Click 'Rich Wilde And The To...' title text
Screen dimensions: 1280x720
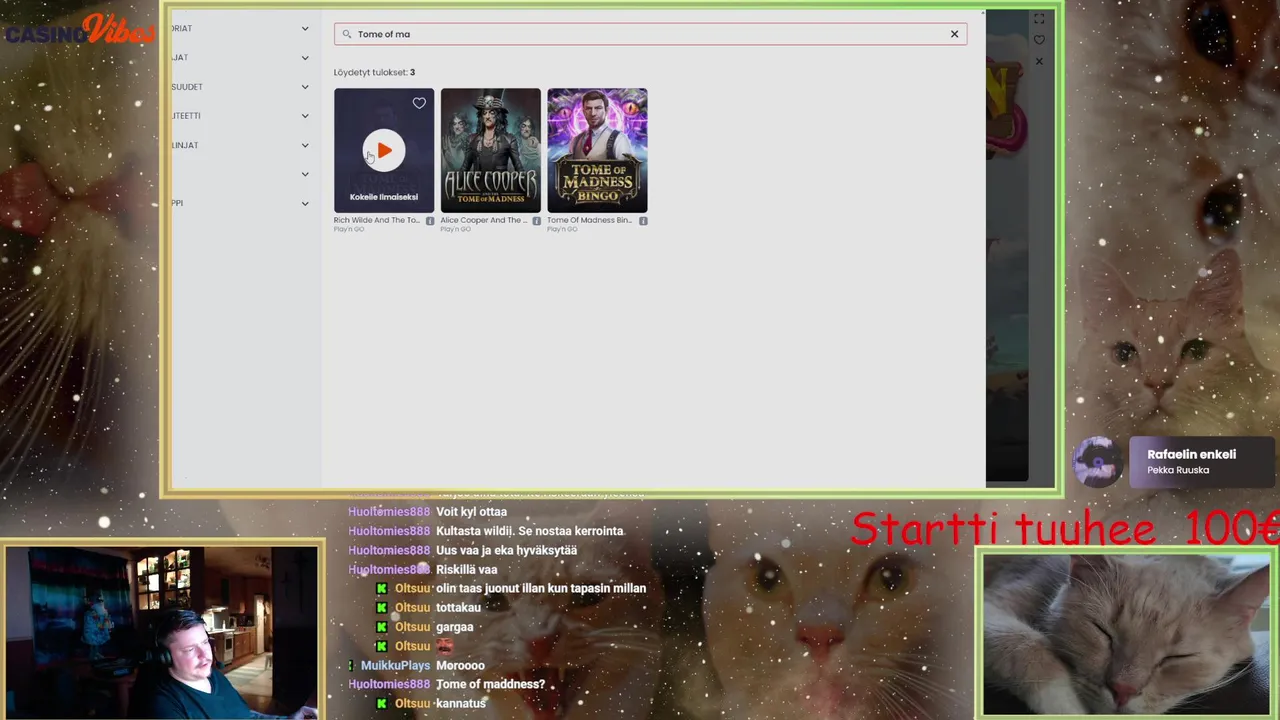(377, 220)
